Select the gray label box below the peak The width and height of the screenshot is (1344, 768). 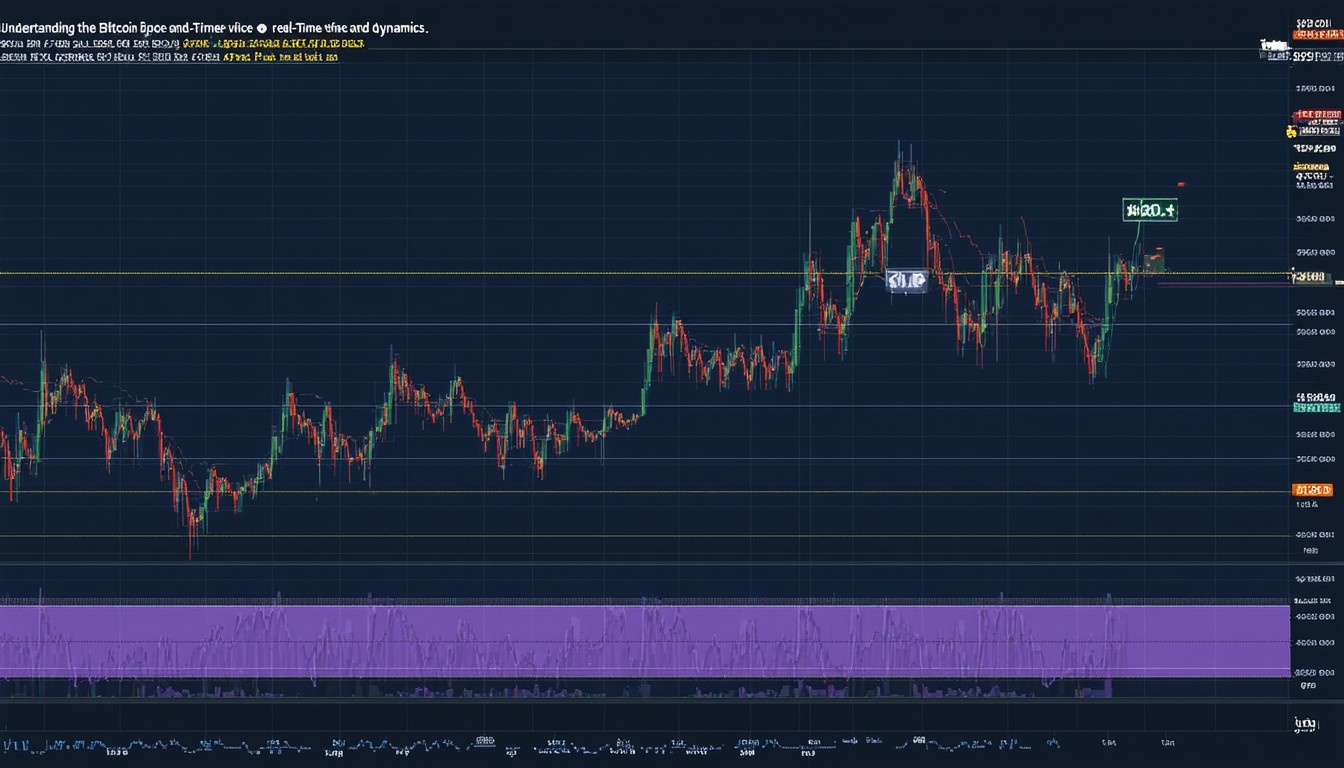point(906,281)
